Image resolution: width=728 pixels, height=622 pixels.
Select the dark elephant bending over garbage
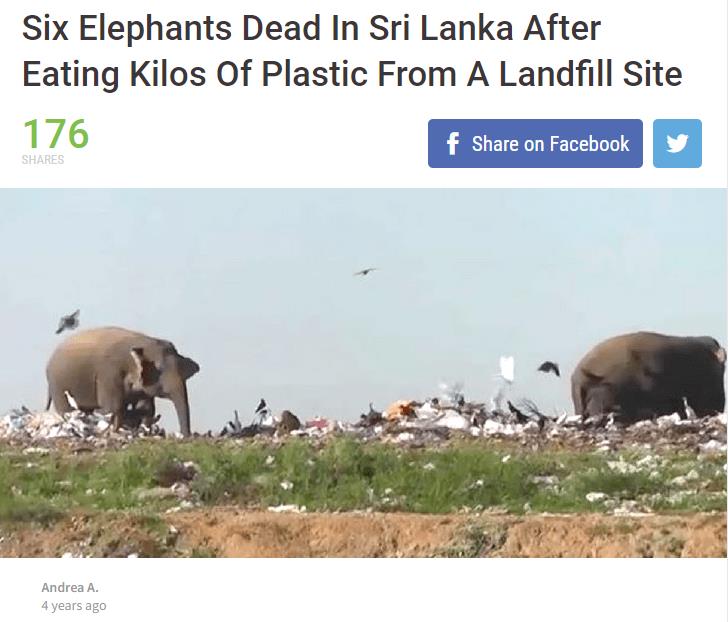[648, 377]
